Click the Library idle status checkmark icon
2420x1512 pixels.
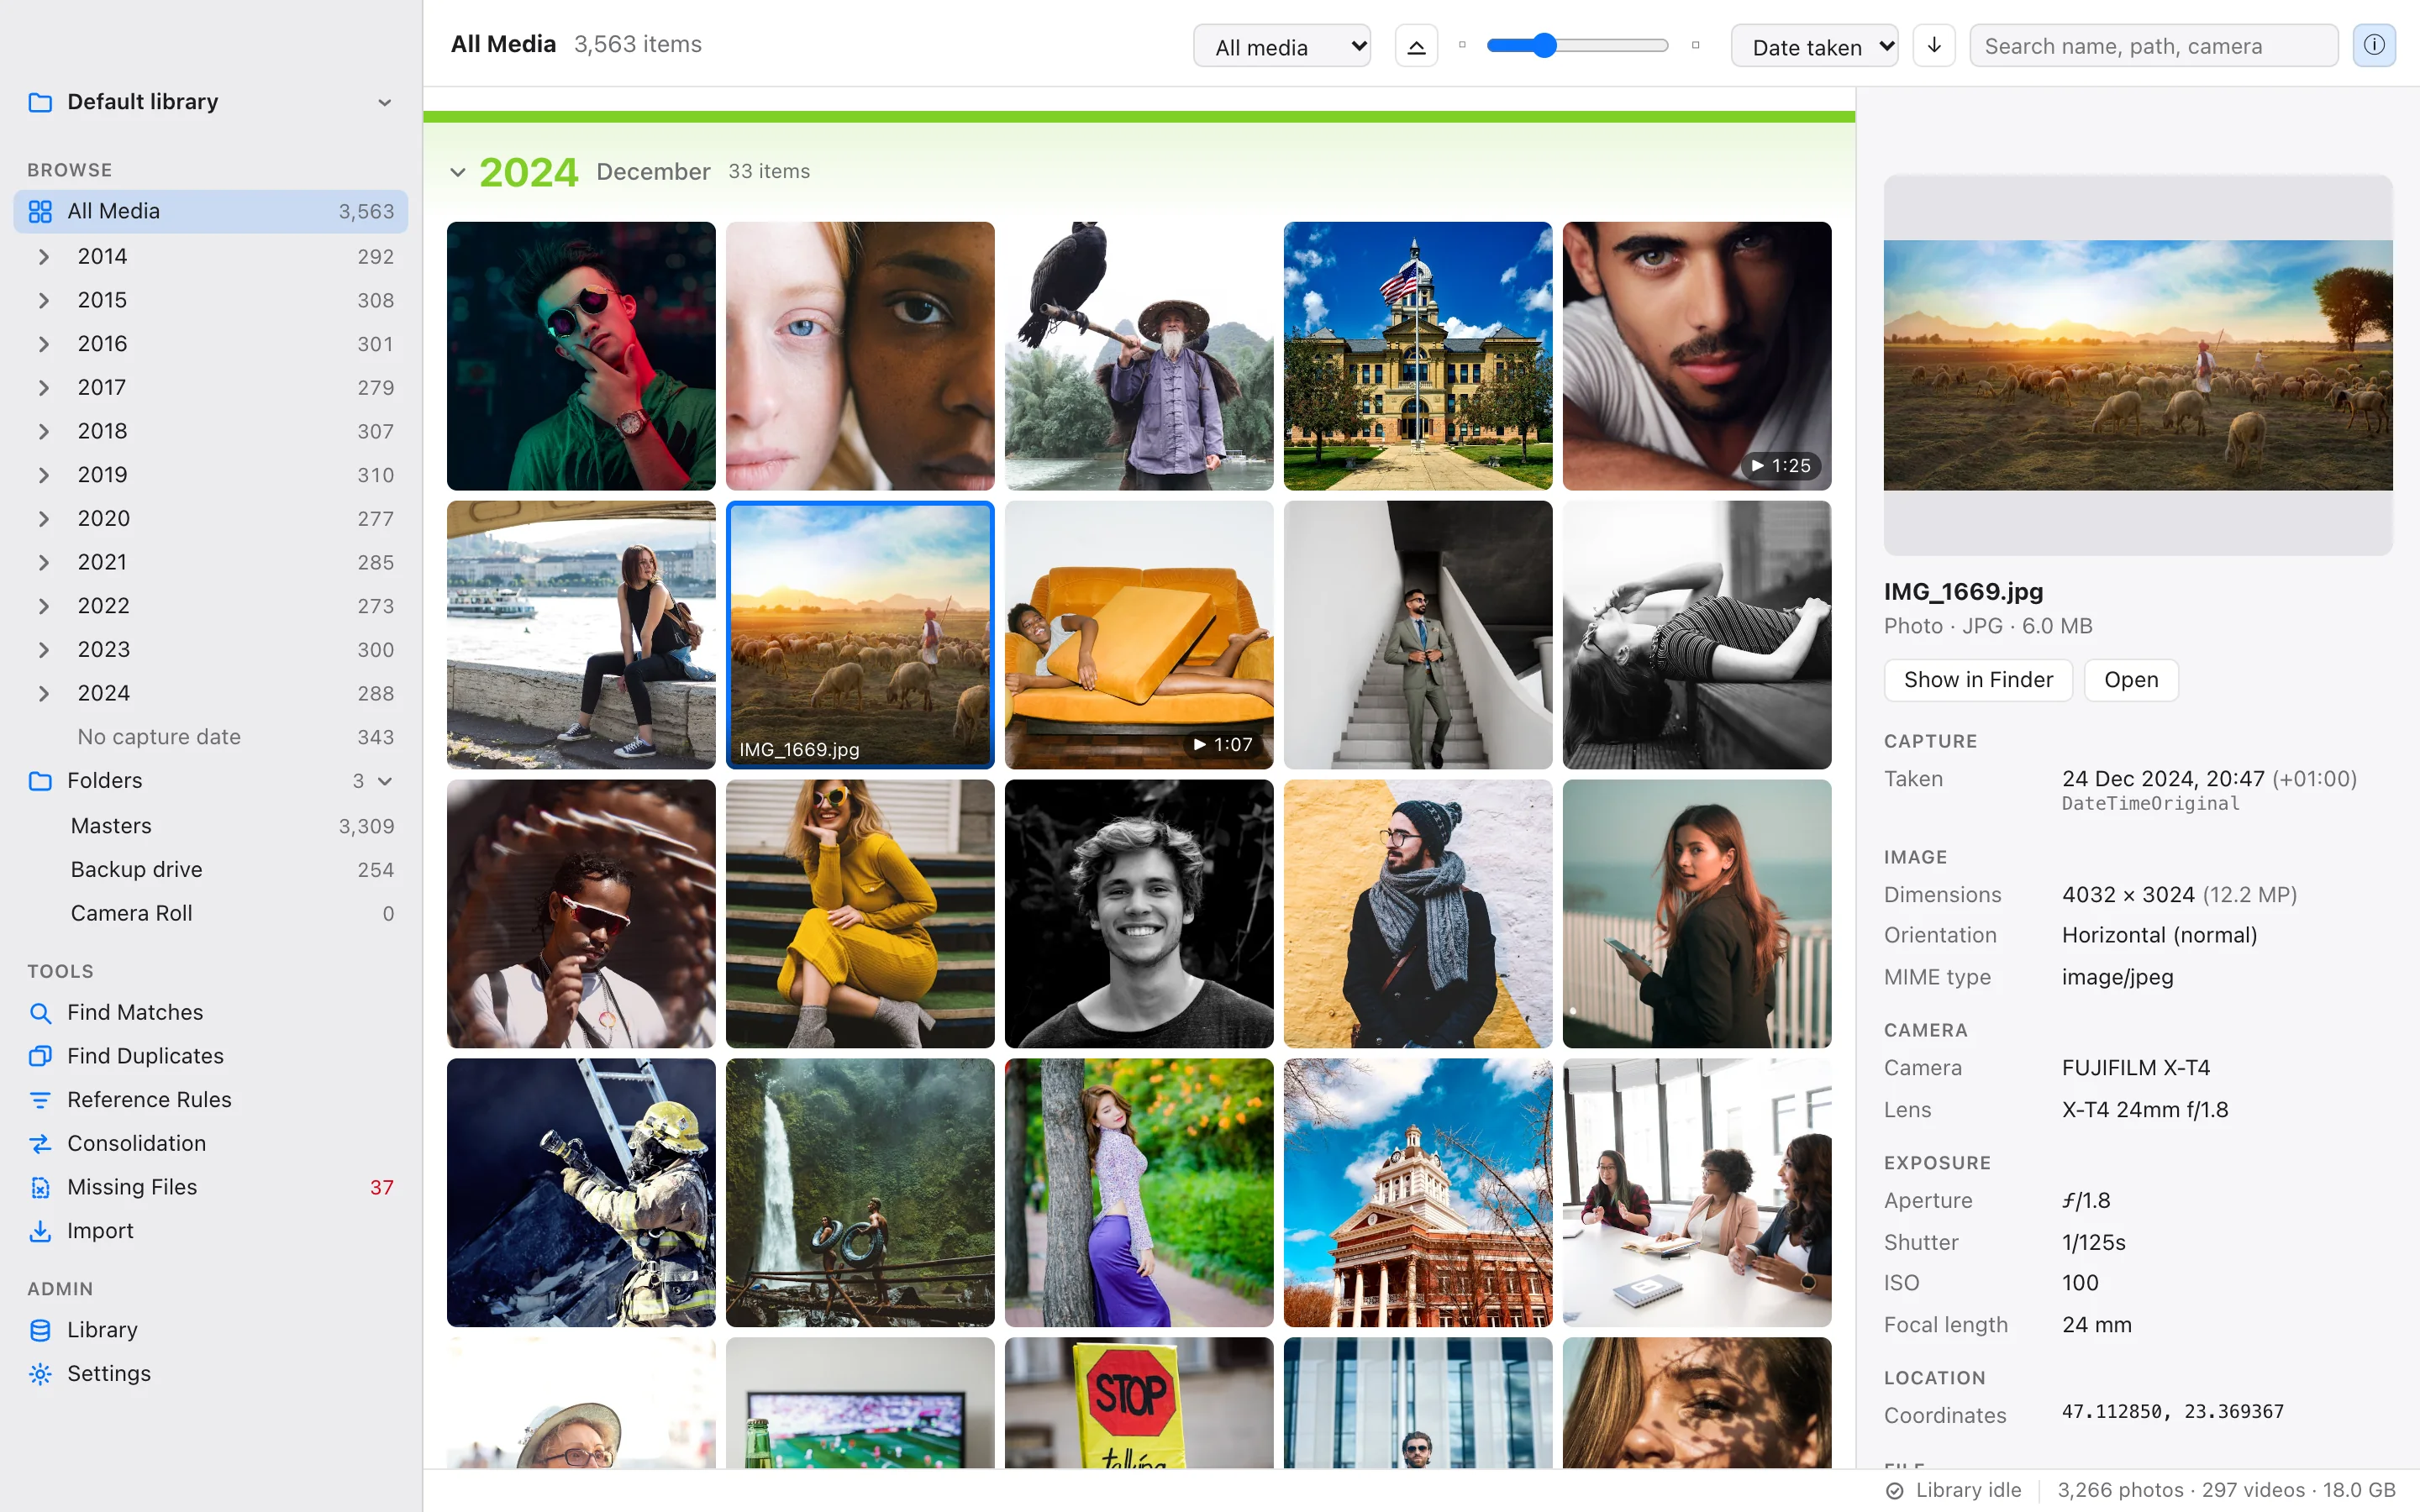(1894, 1491)
